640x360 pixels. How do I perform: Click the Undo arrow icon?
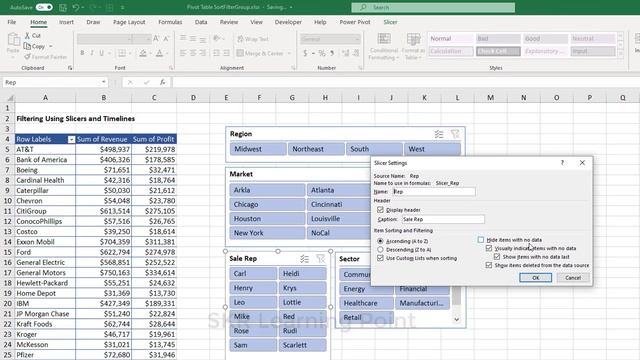point(76,7)
